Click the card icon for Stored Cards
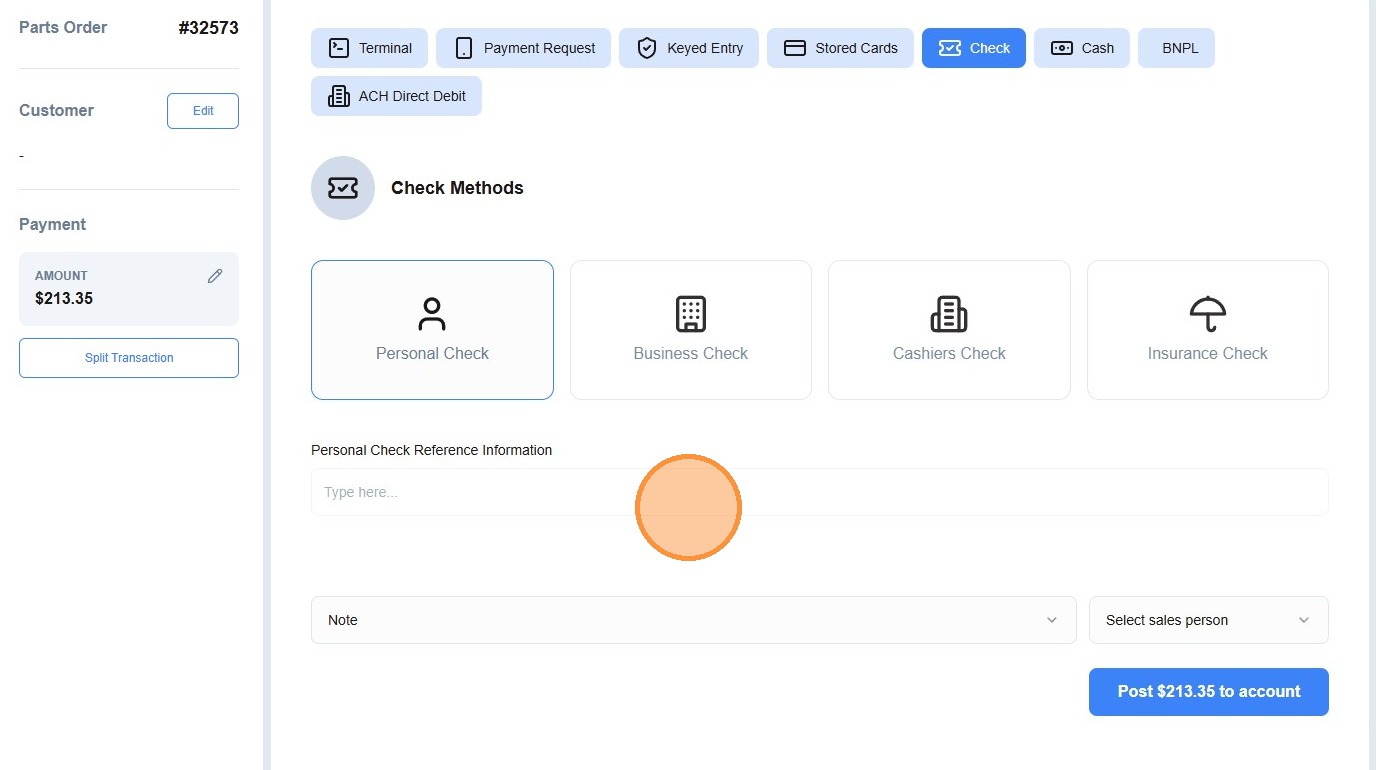 [x=795, y=48]
